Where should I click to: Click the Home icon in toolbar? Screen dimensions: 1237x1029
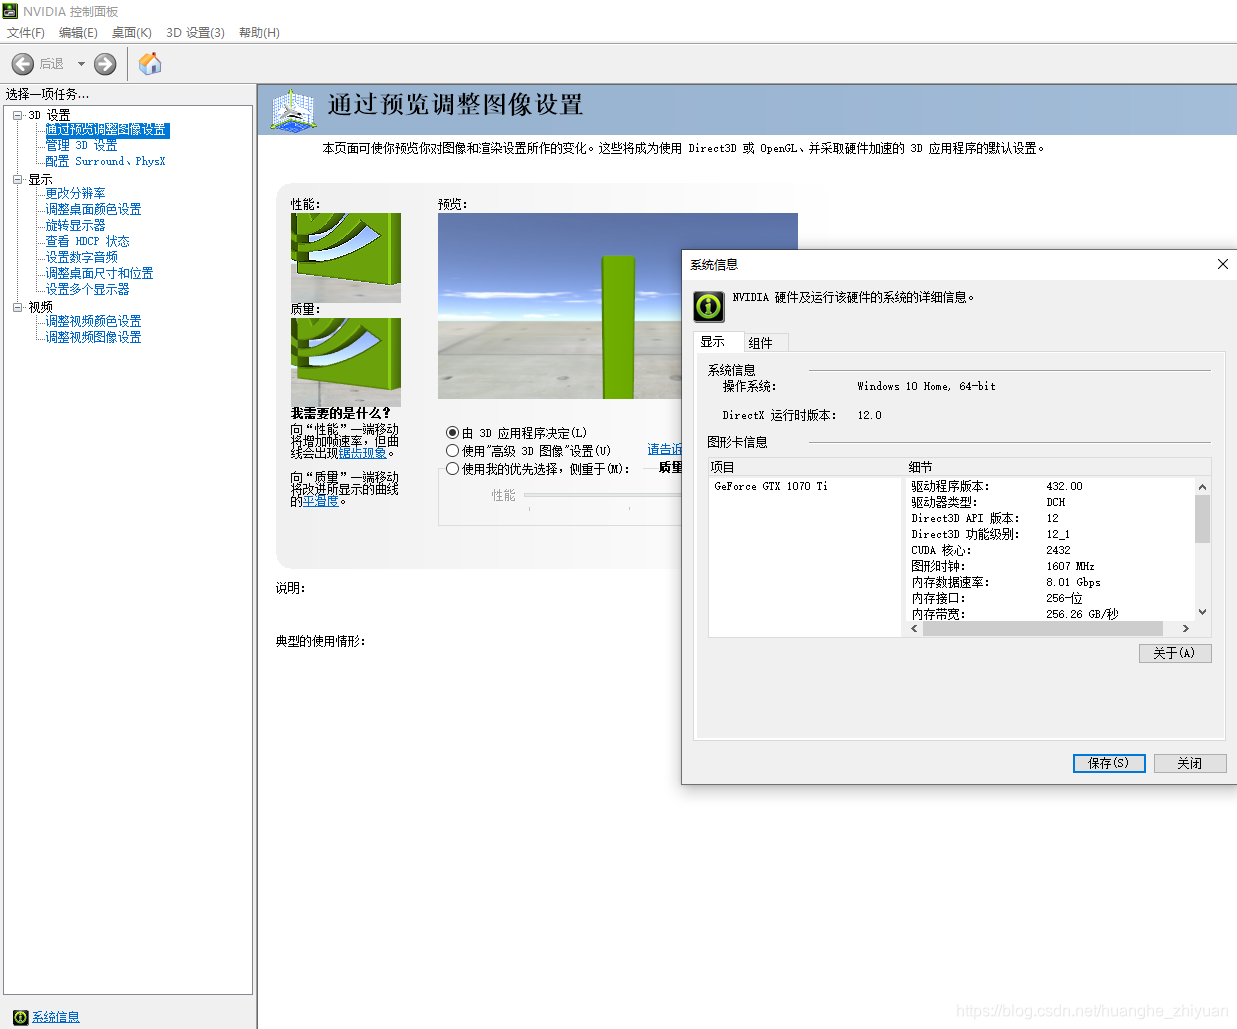tap(150, 64)
